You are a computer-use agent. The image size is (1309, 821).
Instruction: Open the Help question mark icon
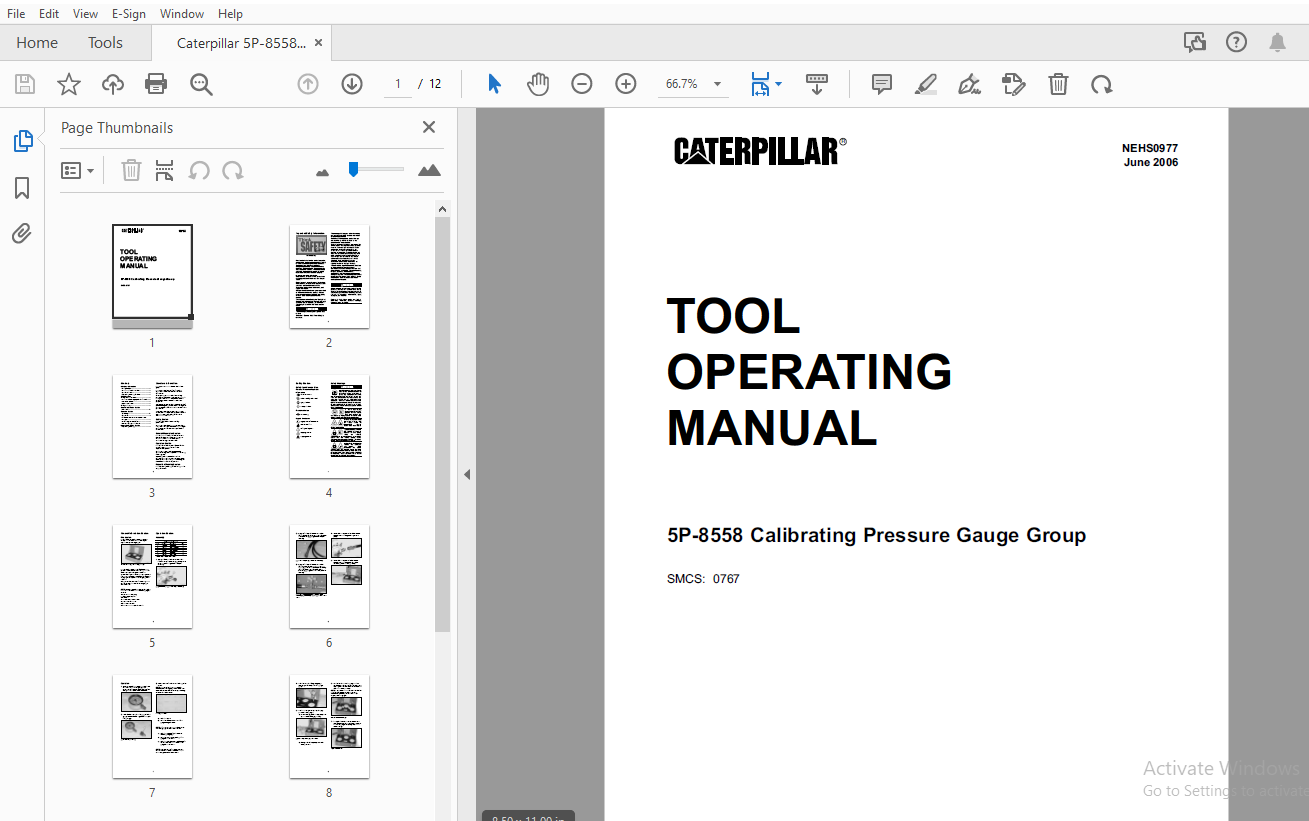1237,42
